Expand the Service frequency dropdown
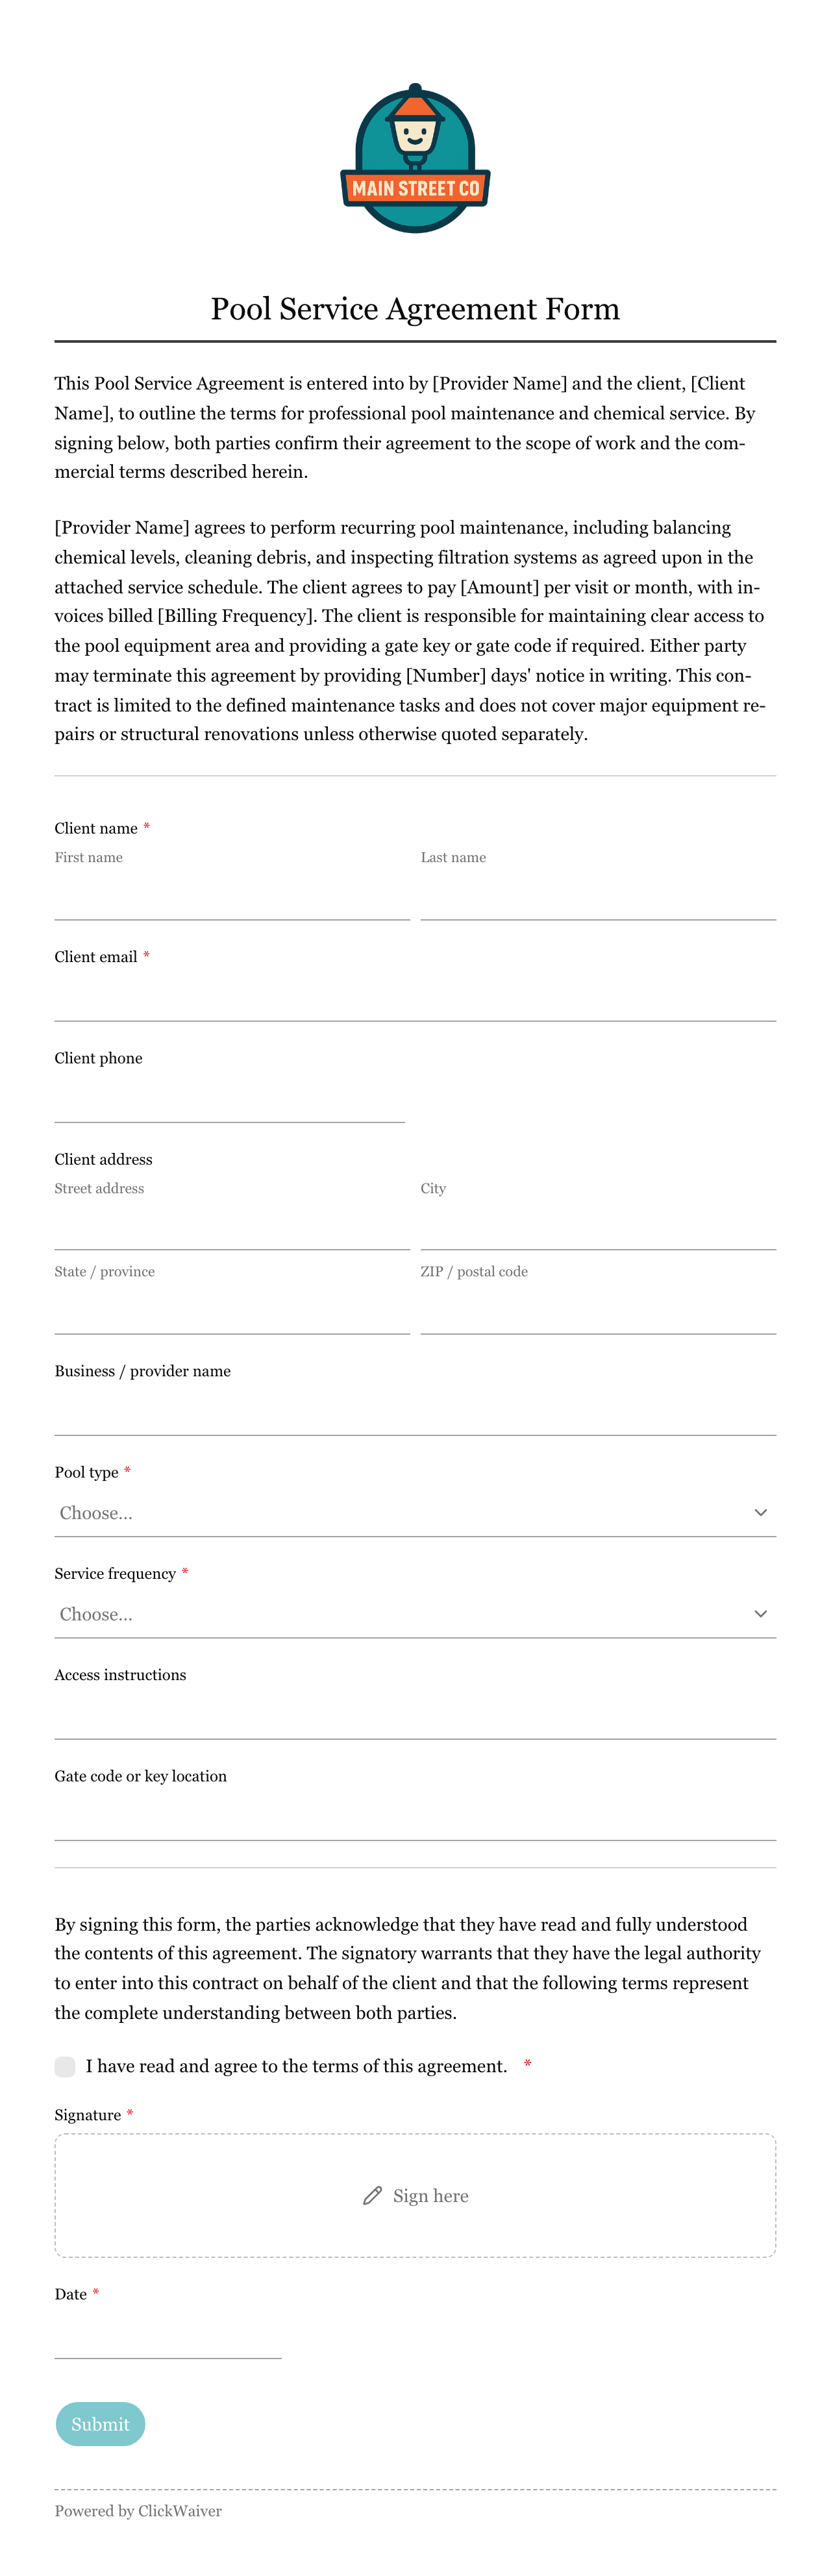This screenshot has width=831, height=2576. (415, 1614)
